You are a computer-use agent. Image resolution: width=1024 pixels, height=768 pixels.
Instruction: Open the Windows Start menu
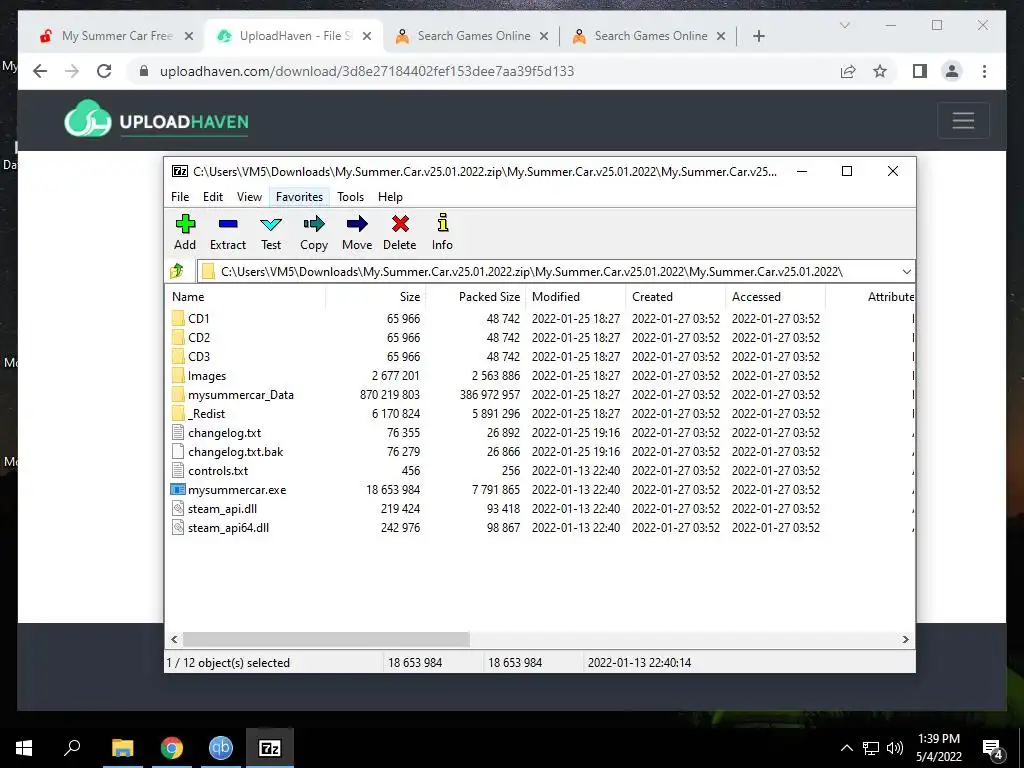tap(24, 748)
